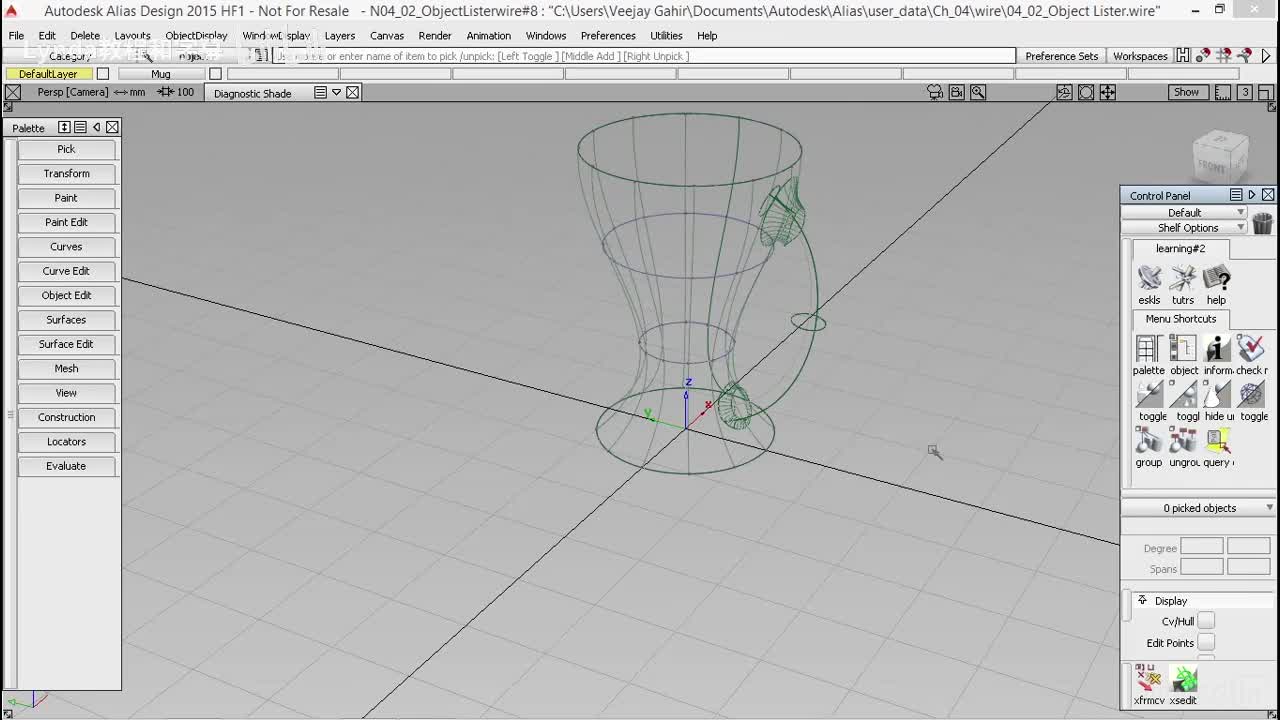
Task: Click the tumble view icon
Action: point(1064,92)
